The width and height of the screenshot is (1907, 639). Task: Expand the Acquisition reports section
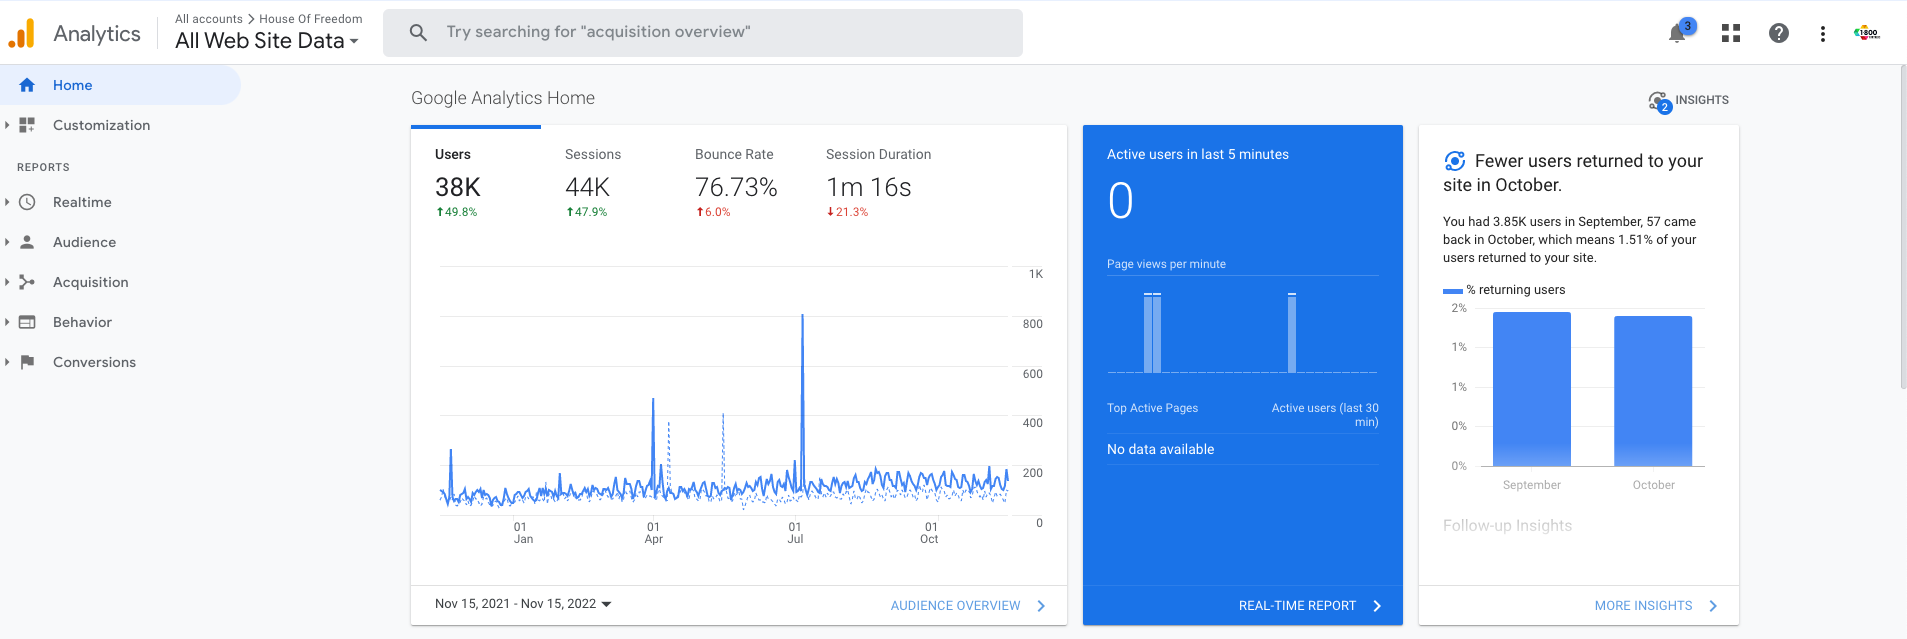(7, 282)
